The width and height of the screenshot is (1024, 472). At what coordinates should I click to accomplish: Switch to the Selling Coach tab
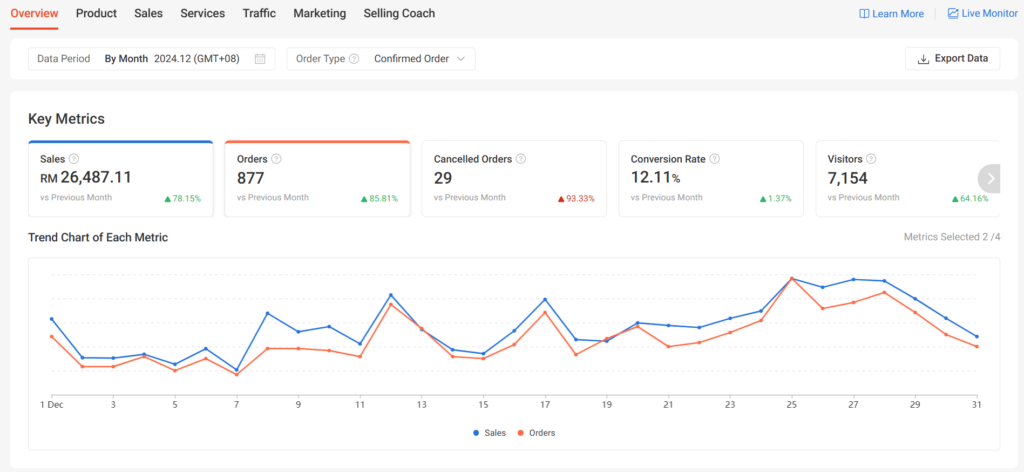[399, 14]
